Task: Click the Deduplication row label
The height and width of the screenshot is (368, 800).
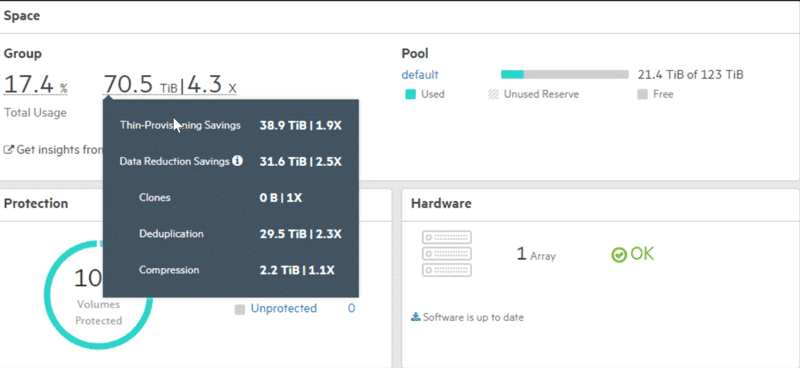Action: (x=171, y=234)
